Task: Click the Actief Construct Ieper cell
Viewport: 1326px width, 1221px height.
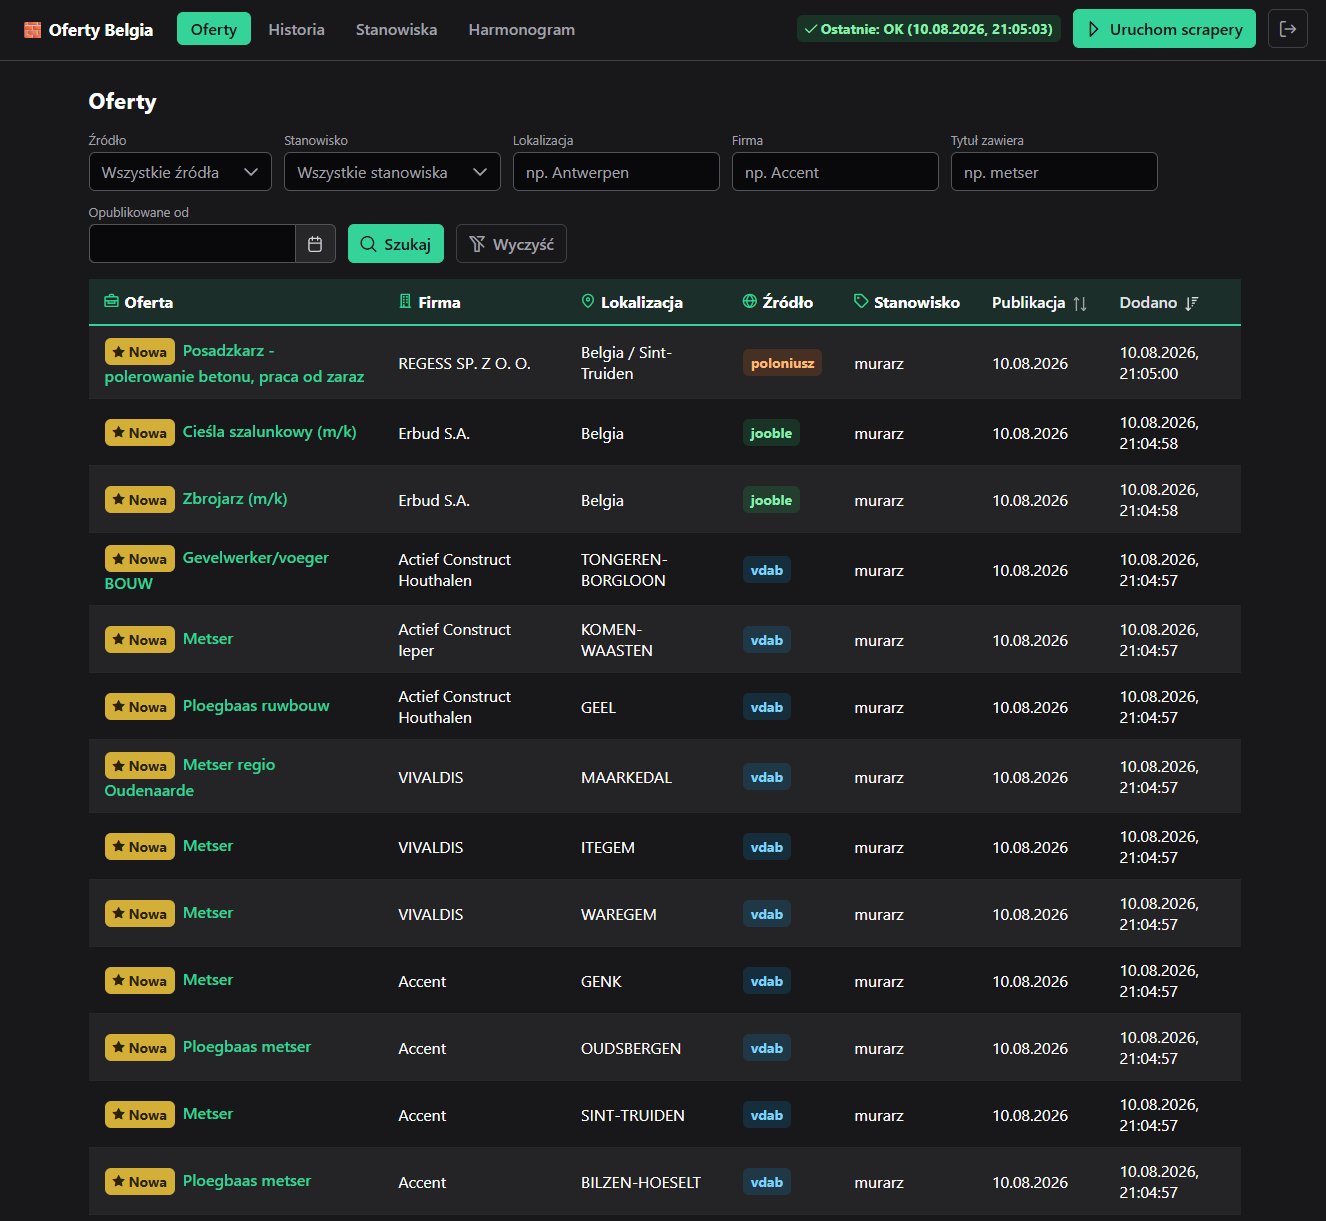Action: pos(455,640)
